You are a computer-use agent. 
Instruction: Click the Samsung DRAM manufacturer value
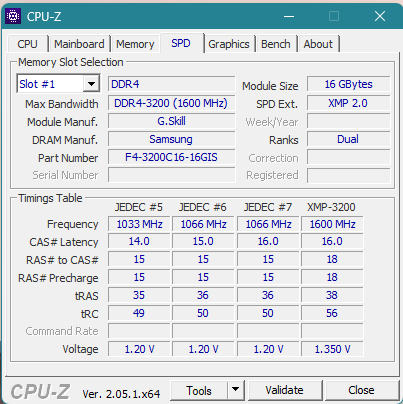click(172, 139)
